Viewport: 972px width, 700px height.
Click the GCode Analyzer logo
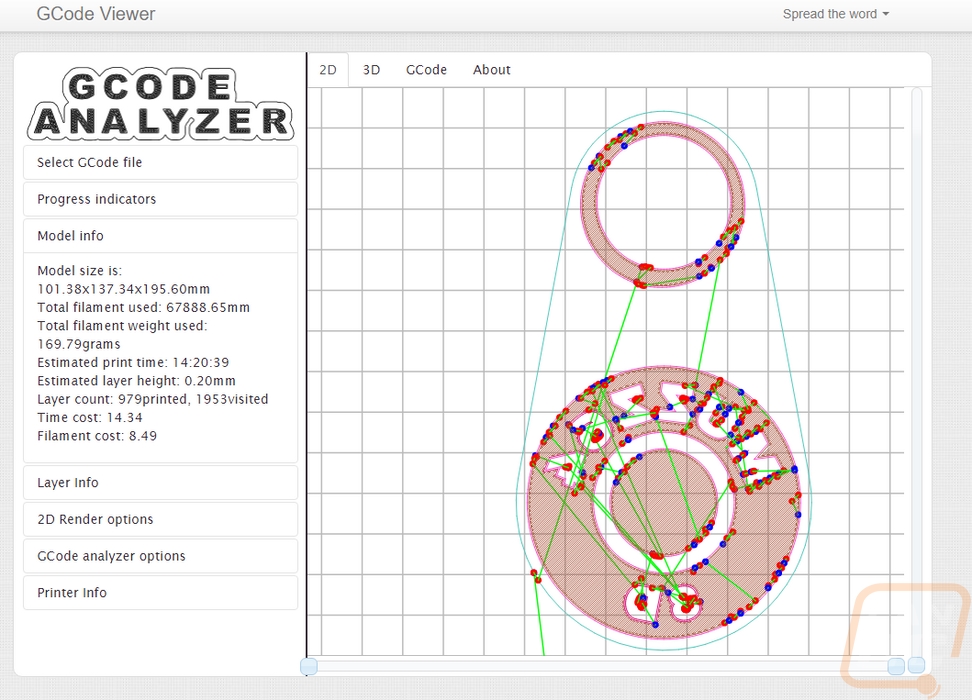pyautogui.click(x=161, y=104)
